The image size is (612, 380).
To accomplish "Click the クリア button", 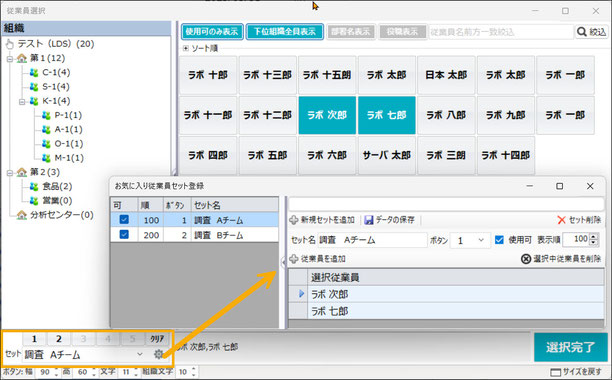I will coord(157,339).
